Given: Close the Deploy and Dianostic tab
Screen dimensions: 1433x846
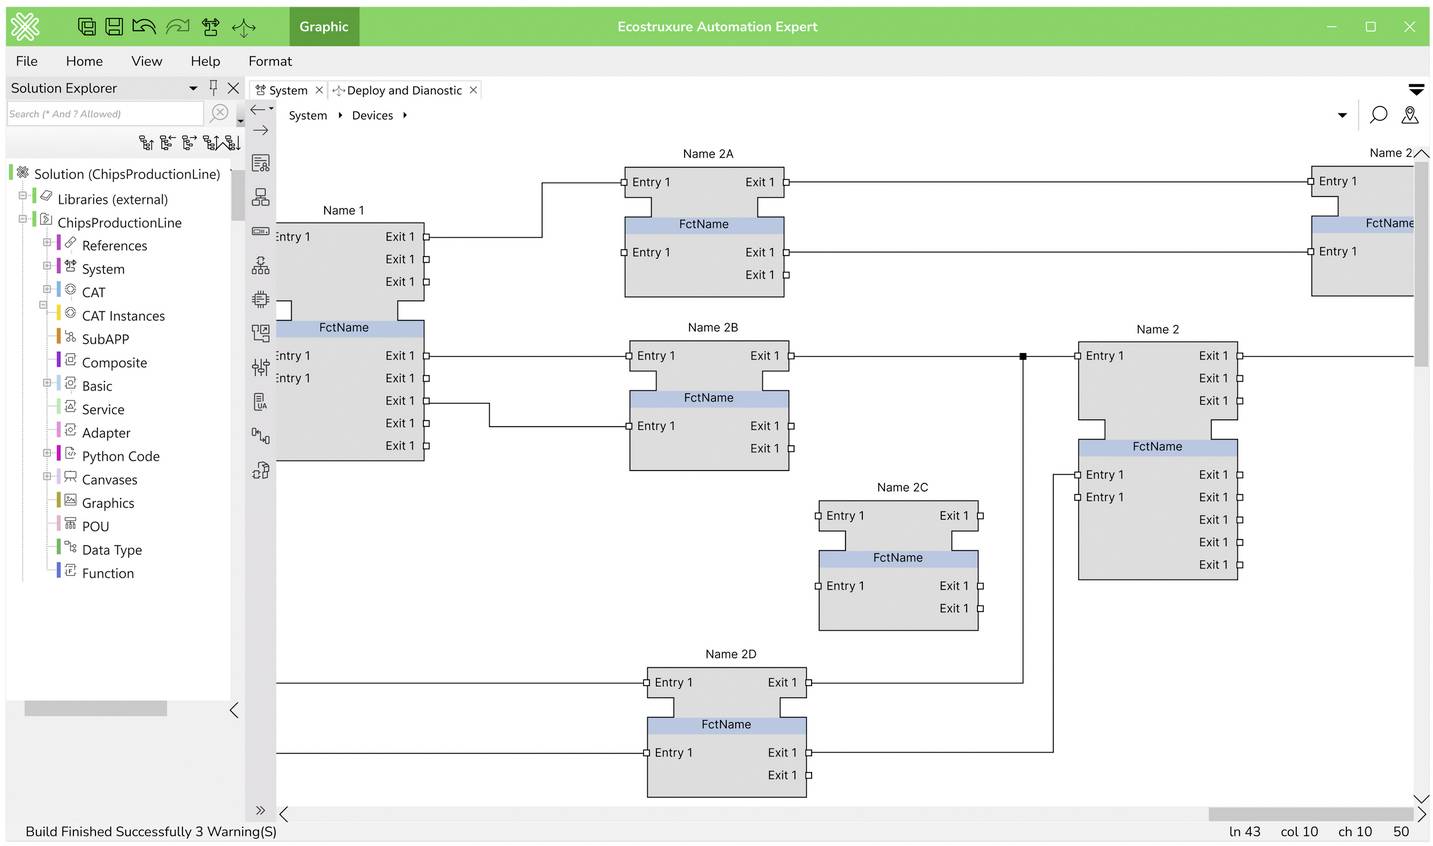Looking at the screenshot, I should coord(473,90).
